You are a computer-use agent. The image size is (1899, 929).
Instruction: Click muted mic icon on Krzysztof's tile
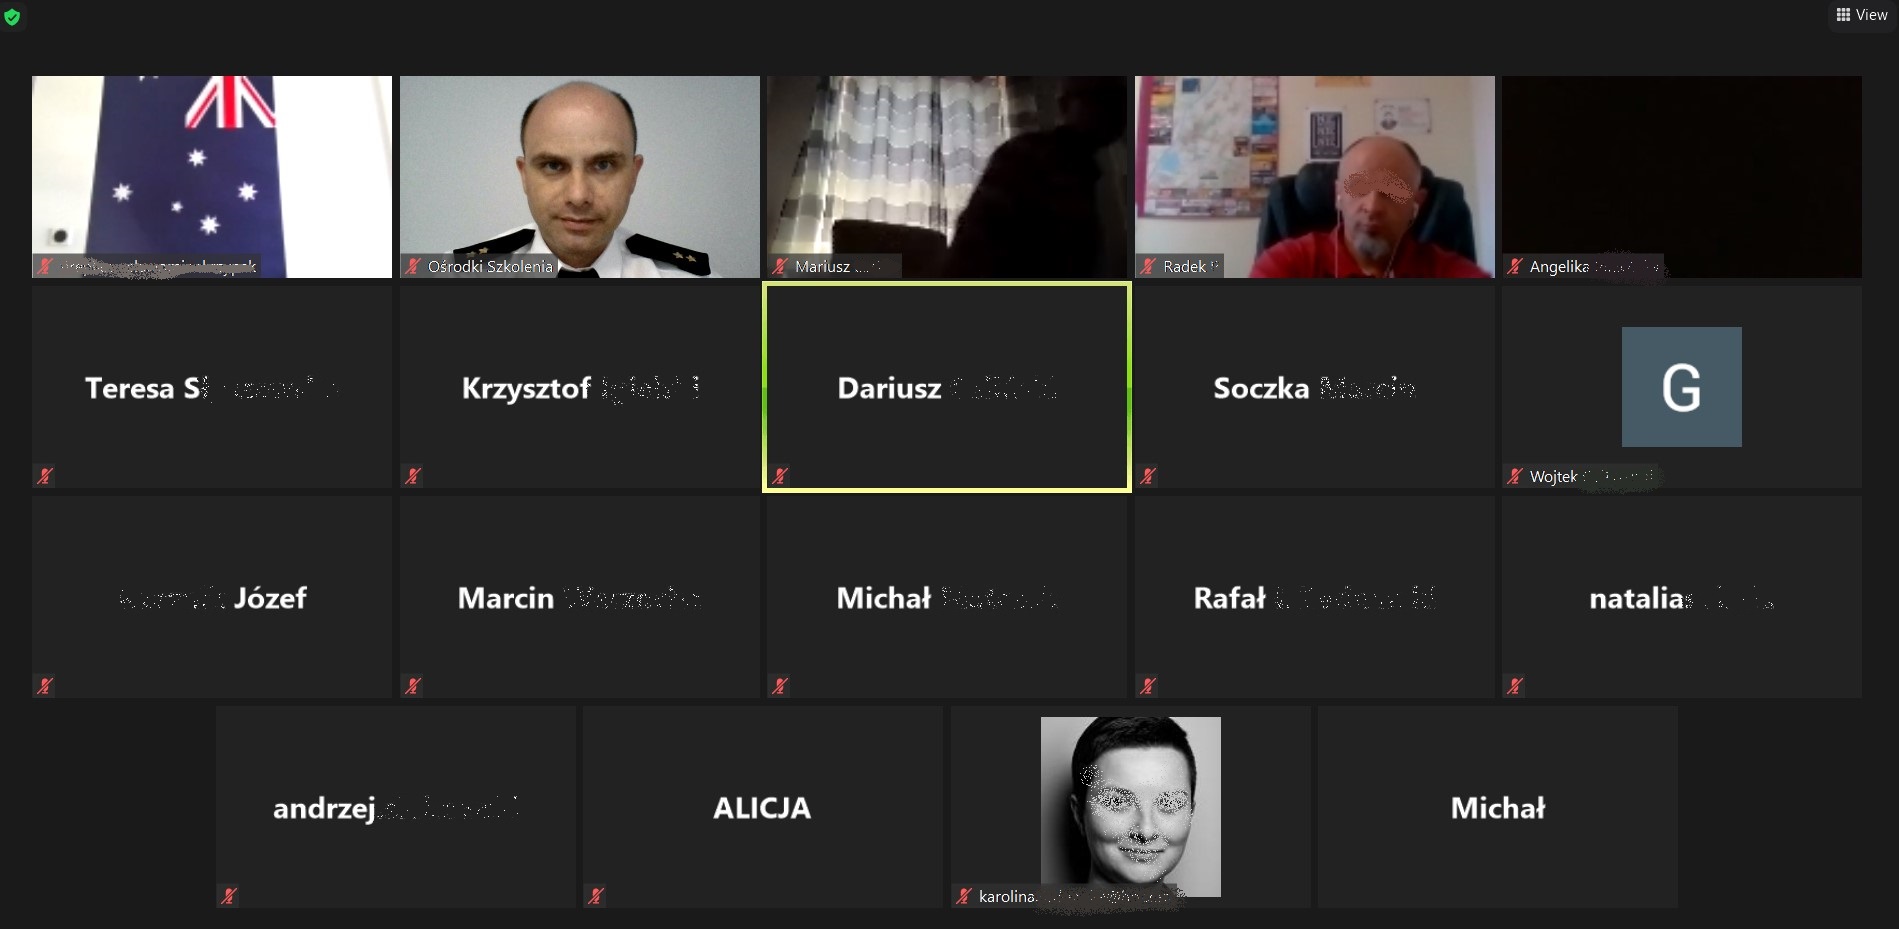coord(413,476)
